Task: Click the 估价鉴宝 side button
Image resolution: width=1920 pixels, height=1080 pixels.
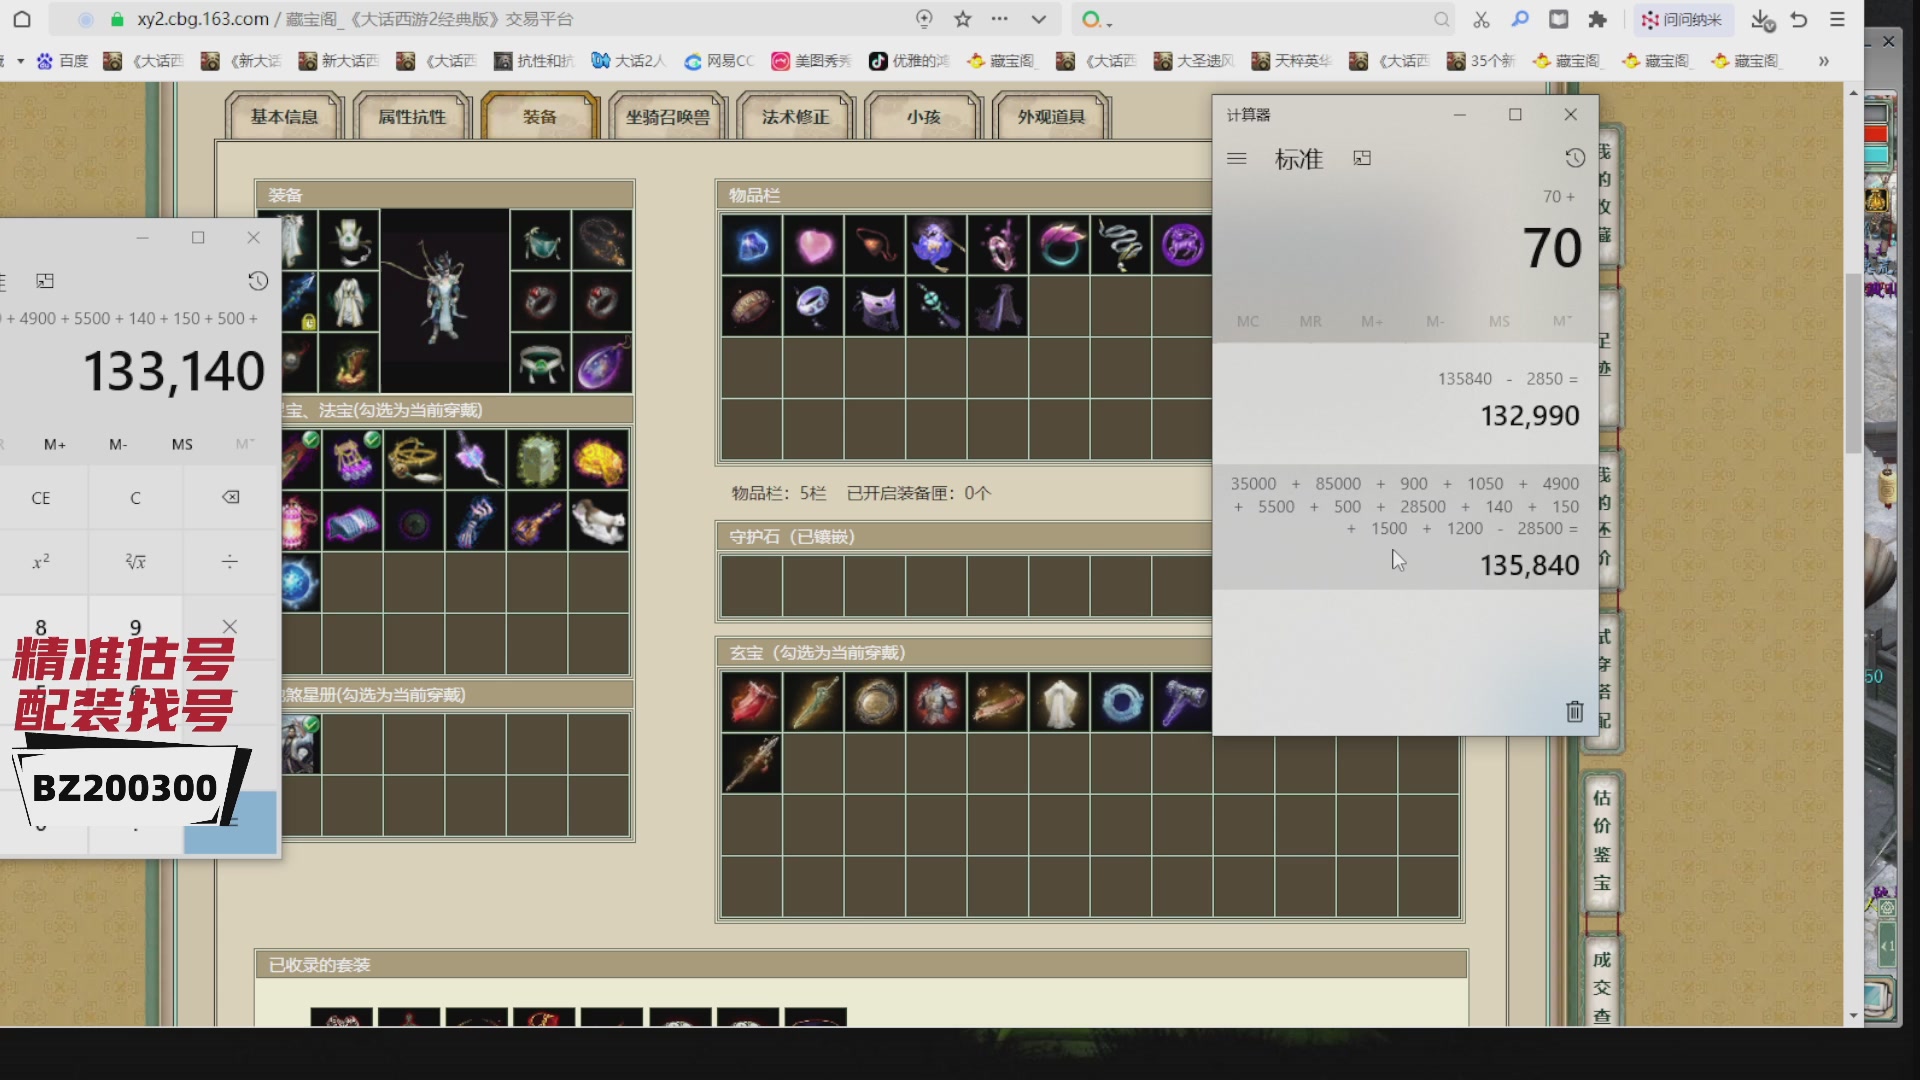Action: (x=1602, y=840)
